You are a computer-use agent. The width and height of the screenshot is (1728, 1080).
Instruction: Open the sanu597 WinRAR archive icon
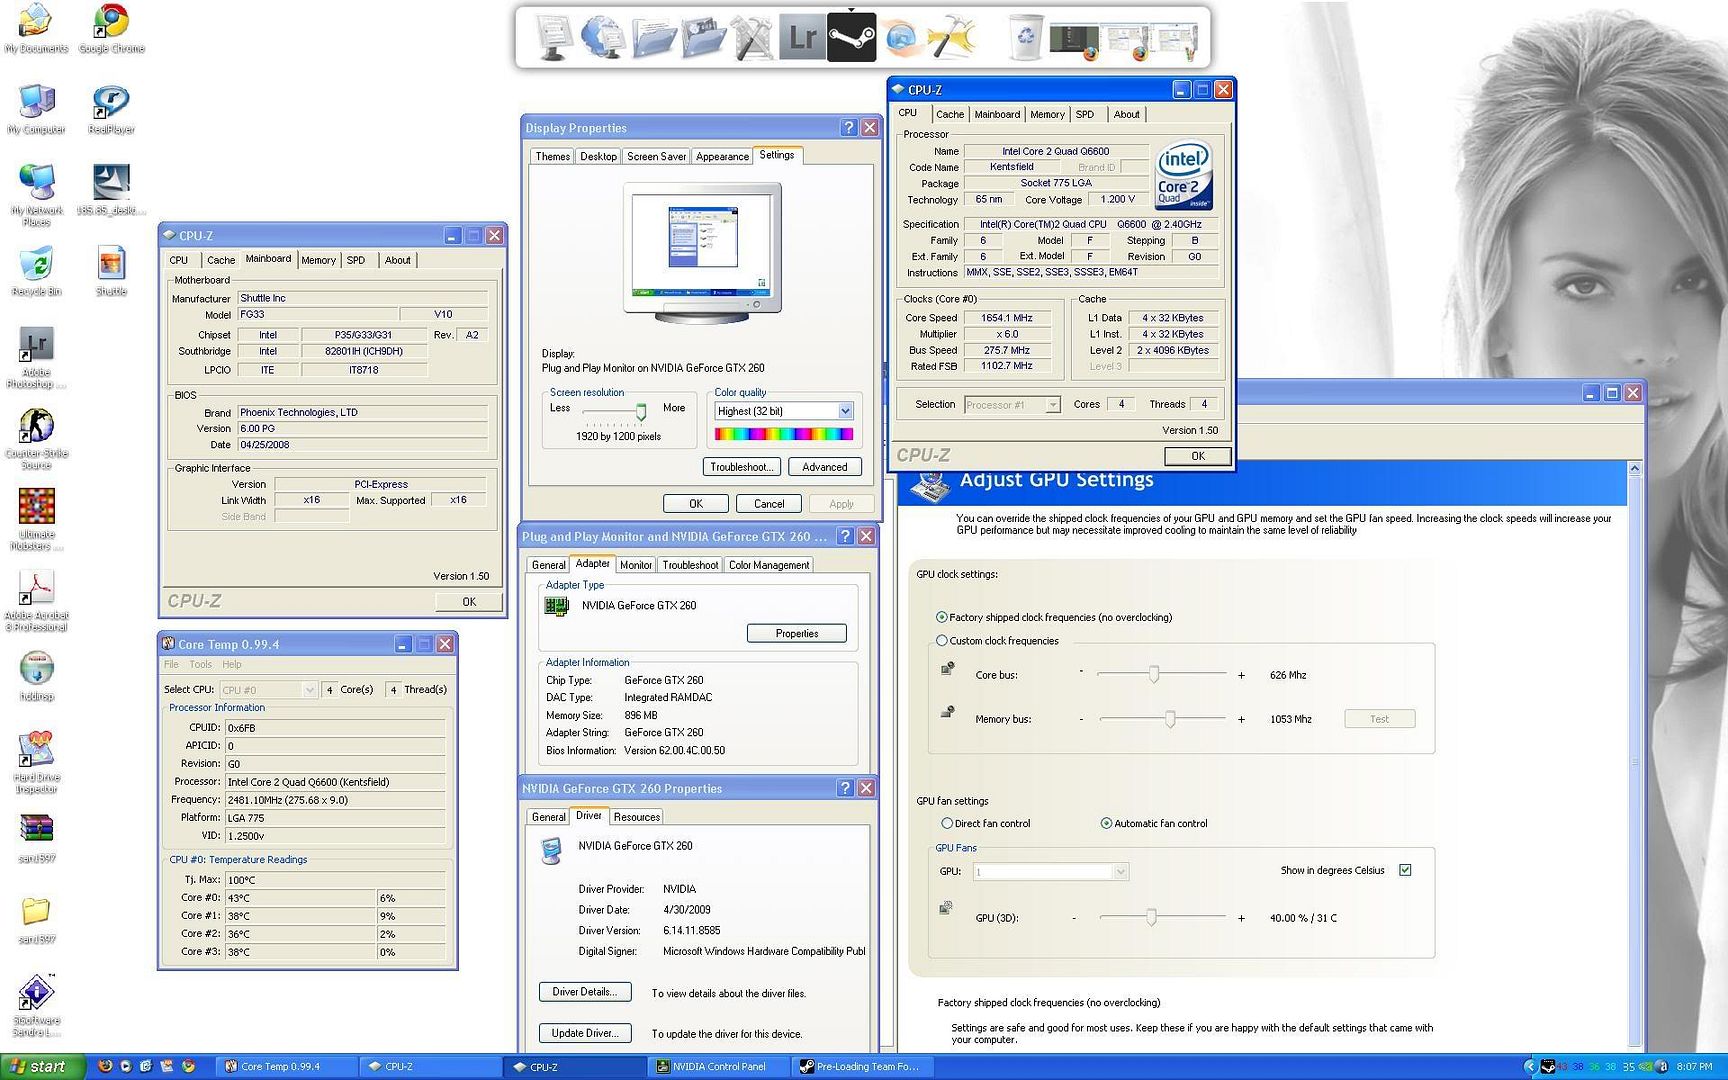pyautogui.click(x=36, y=838)
